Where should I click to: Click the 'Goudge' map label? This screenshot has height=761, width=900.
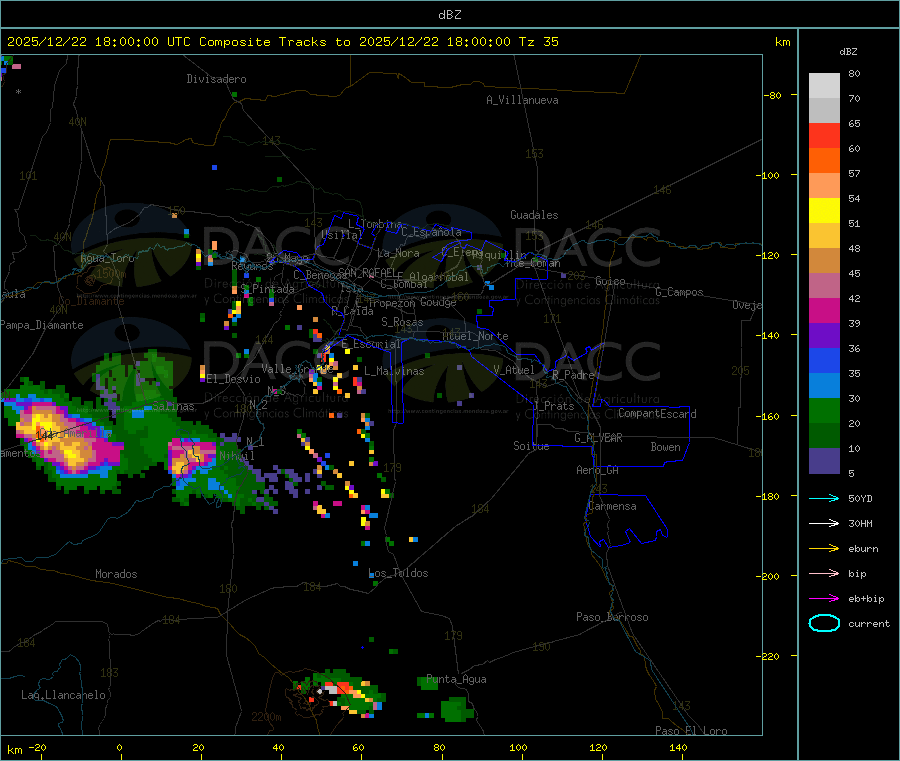(438, 302)
